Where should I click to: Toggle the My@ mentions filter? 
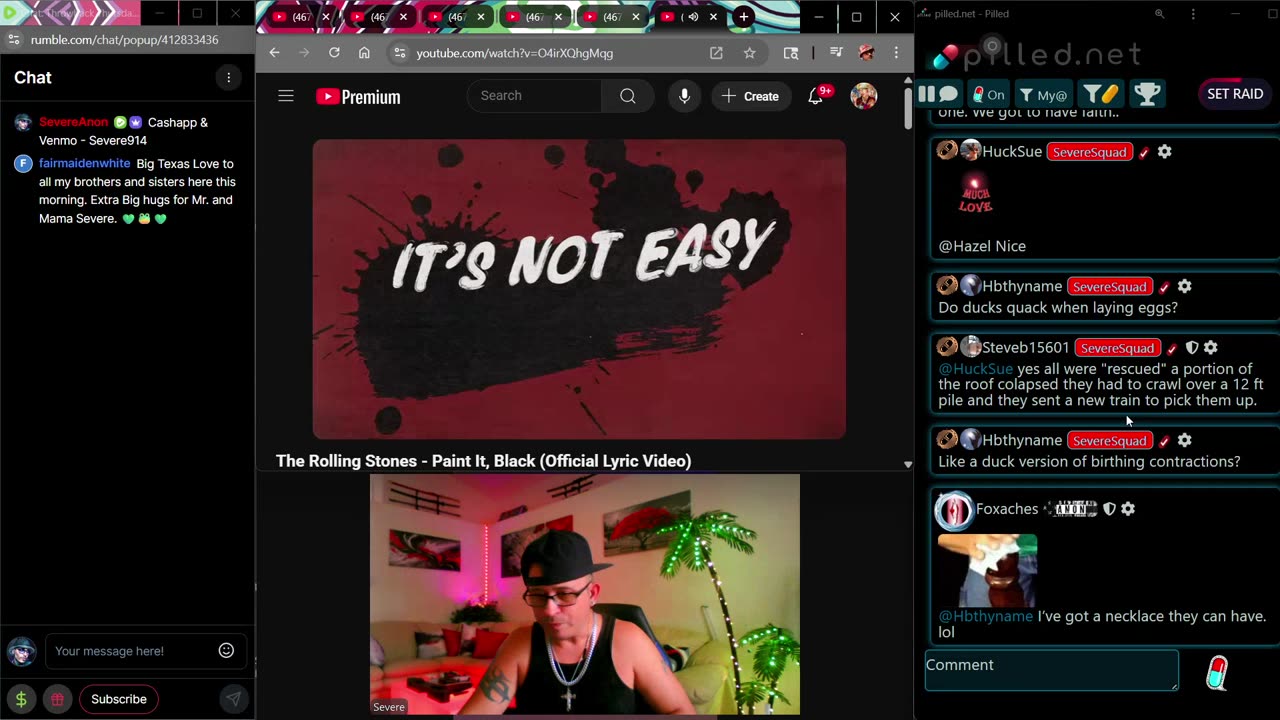tap(1043, 94)
